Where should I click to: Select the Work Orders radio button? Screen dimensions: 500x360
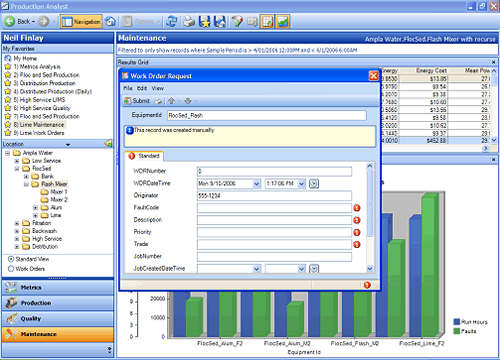pyautogui.click(x=11, y=269)
